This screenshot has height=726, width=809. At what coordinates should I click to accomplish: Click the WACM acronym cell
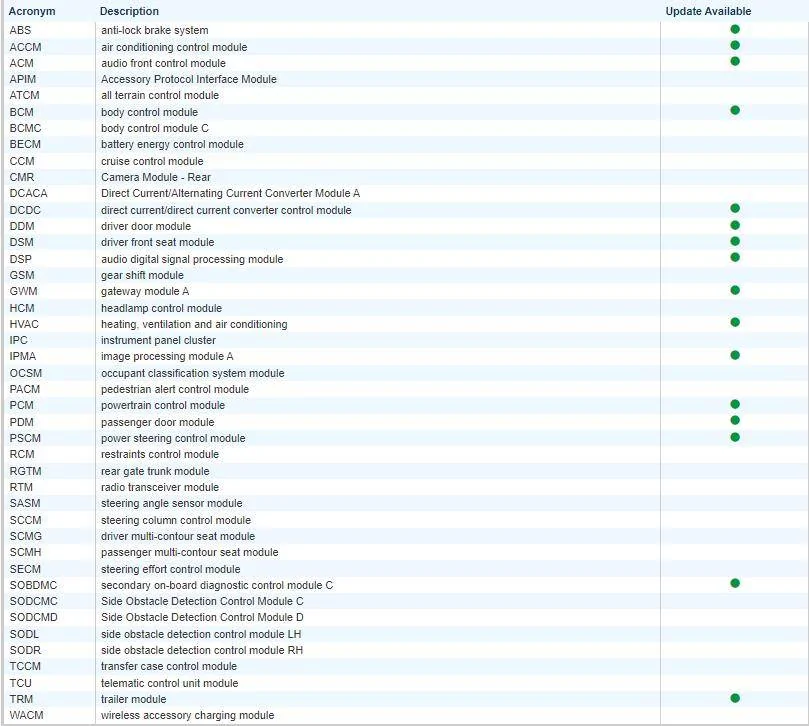(x=29, y=715)
